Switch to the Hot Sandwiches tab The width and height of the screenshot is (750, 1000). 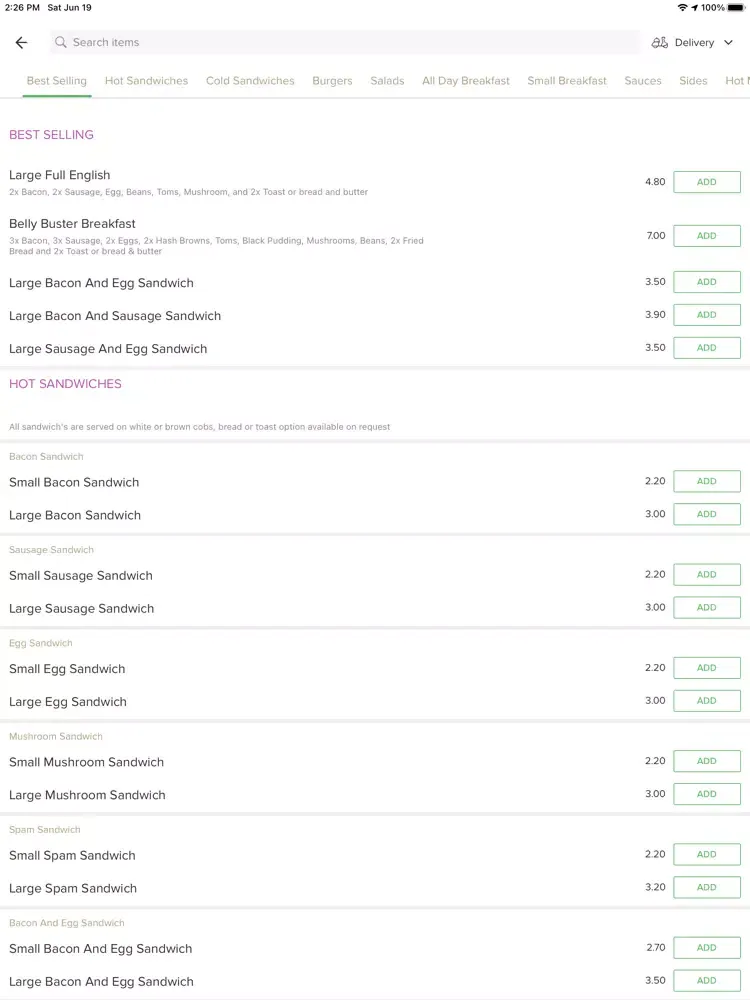[146, 81]
